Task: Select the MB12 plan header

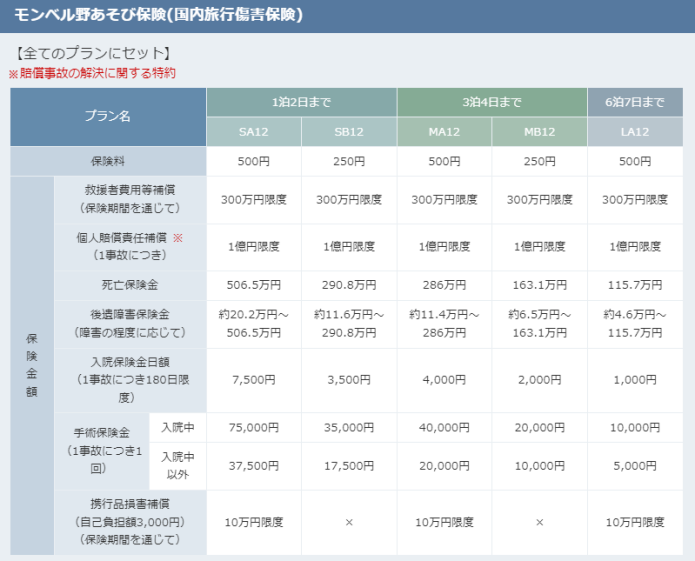Action: point(539,132)
